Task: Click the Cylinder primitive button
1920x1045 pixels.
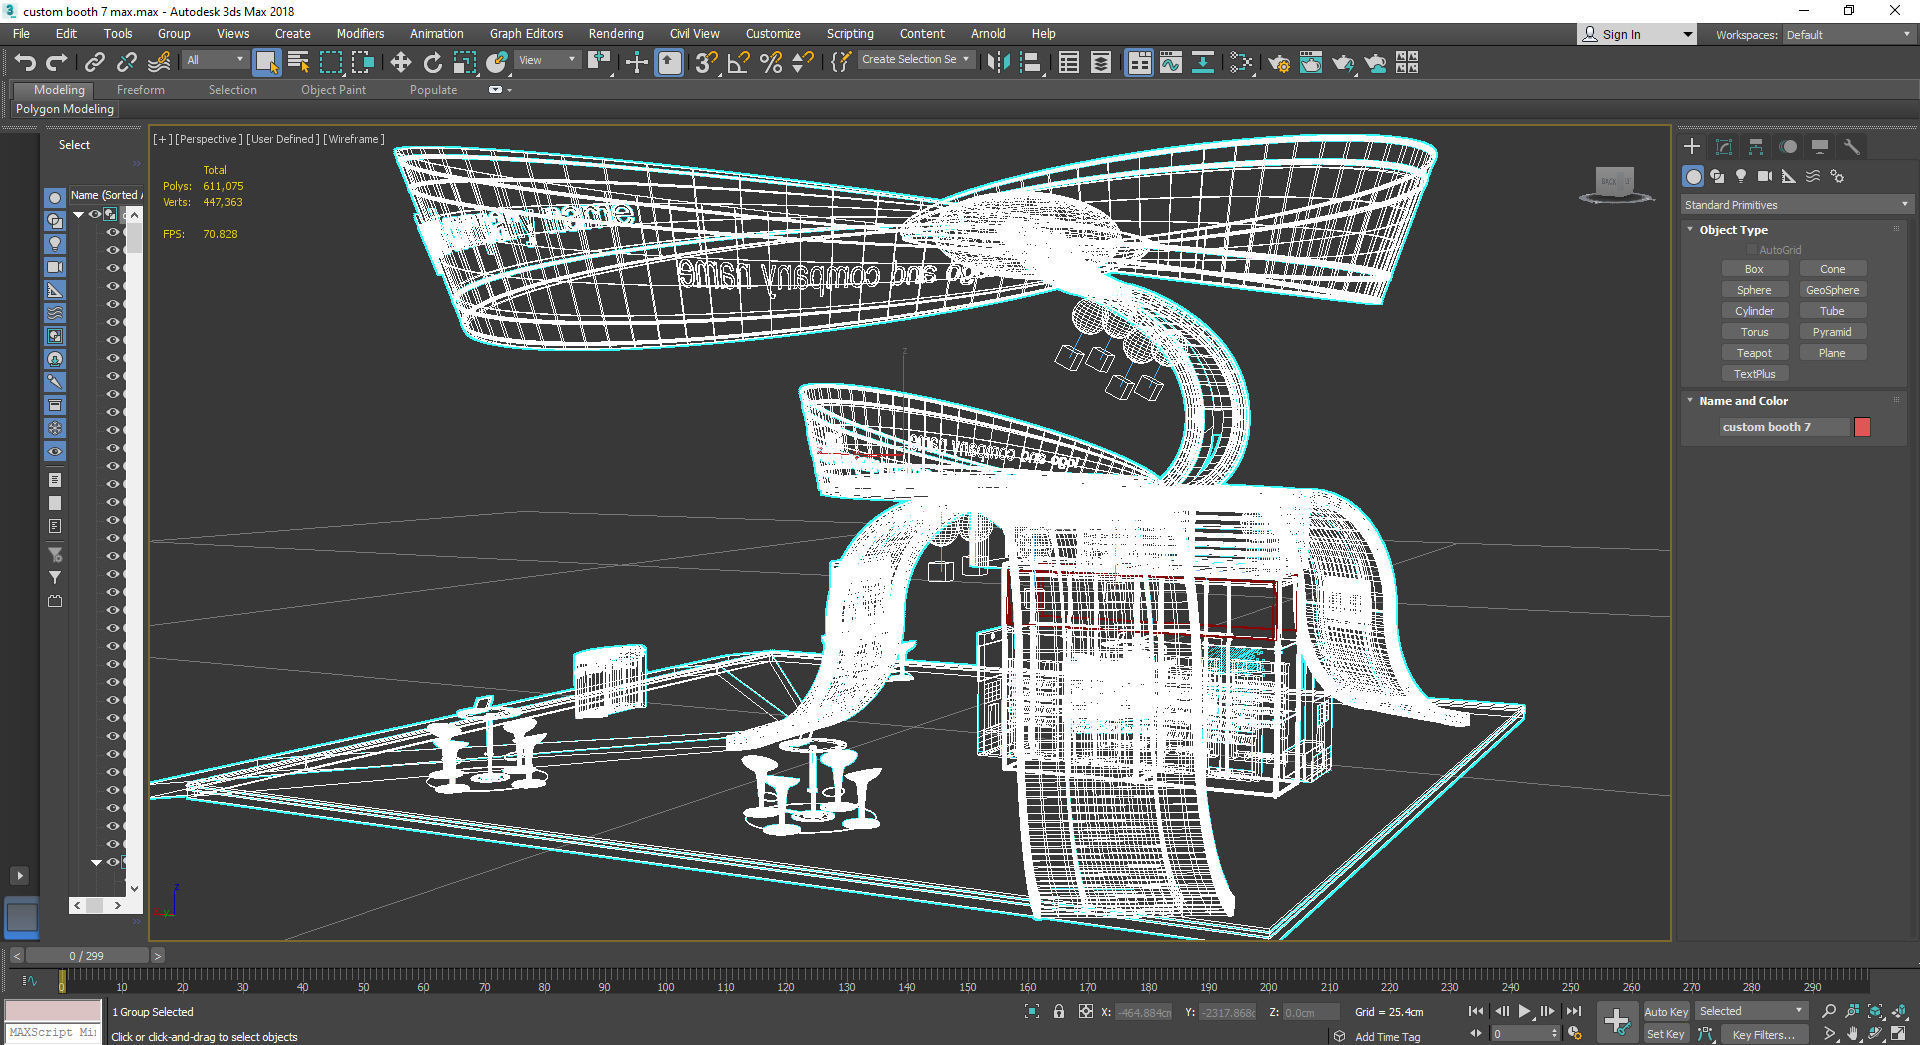Action: pos(1754,311)
